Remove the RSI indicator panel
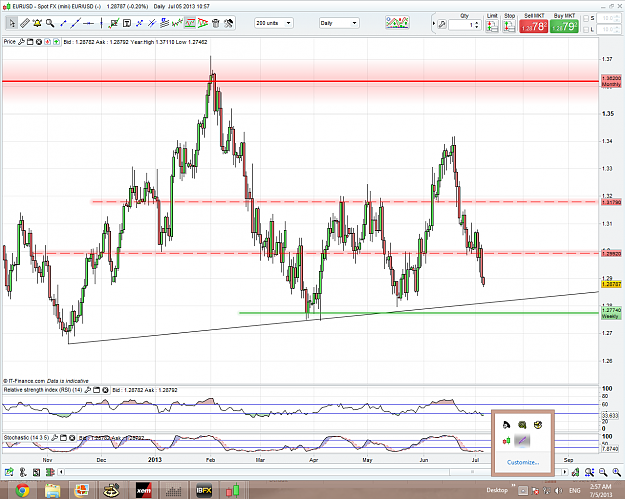The height and width of the screenshot is (499, 625). pos(105,390)
